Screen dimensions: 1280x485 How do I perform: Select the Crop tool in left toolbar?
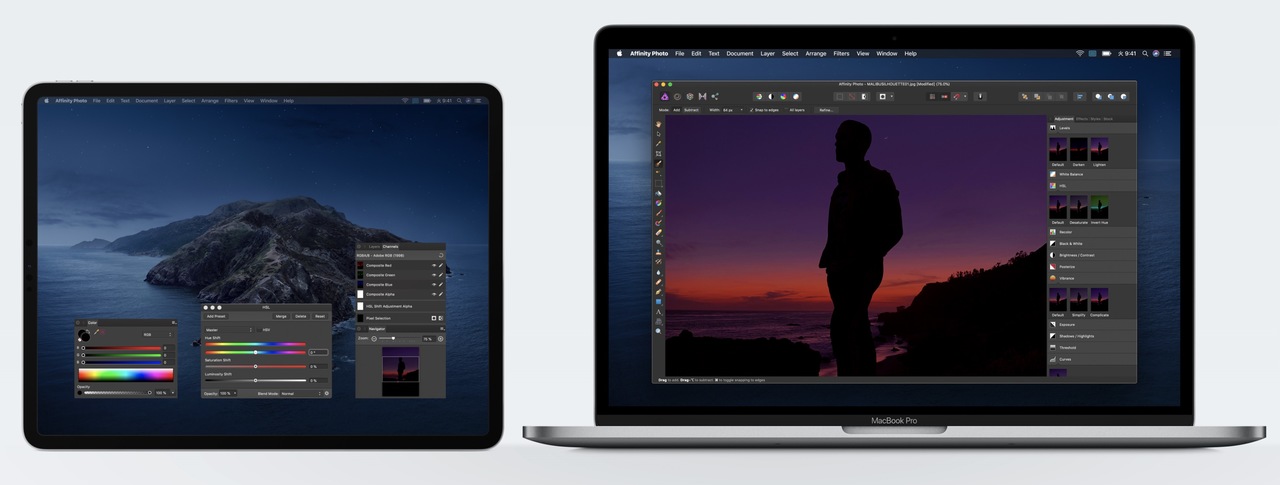(659, 154)
